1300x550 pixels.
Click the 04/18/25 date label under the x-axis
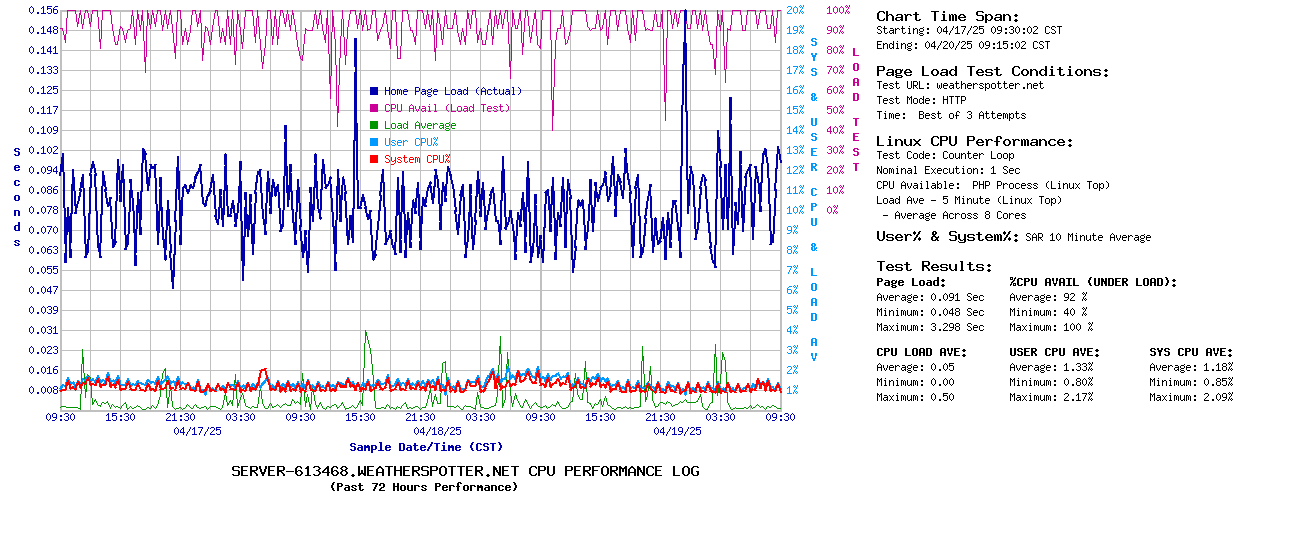(437, 431)
